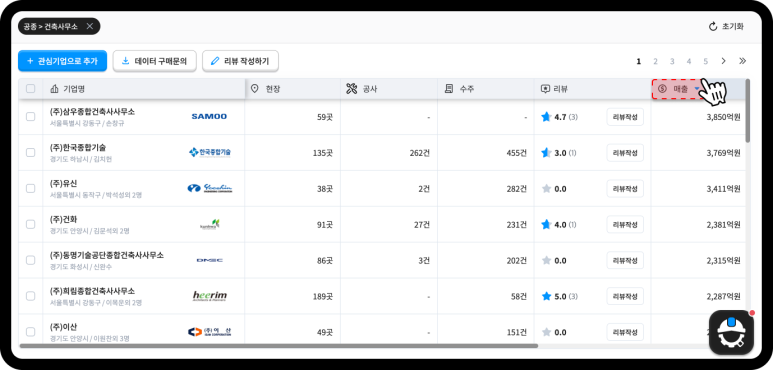Click blue star icon for 희림종합건축사사무소
Viewport: 773px width, 370px height.
point(546,296)
